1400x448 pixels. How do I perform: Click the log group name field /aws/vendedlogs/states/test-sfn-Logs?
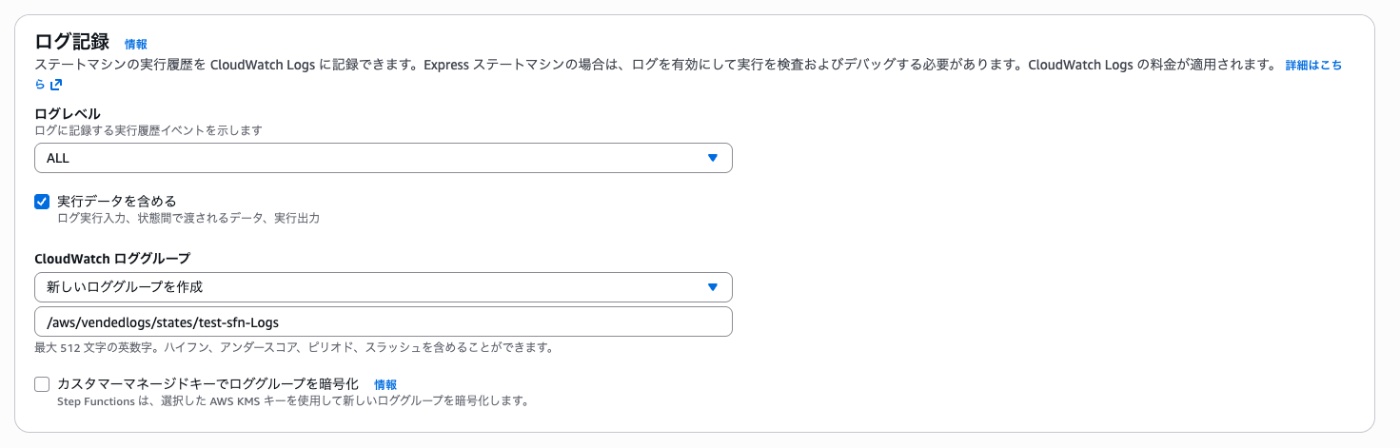[x=383, y=322]
